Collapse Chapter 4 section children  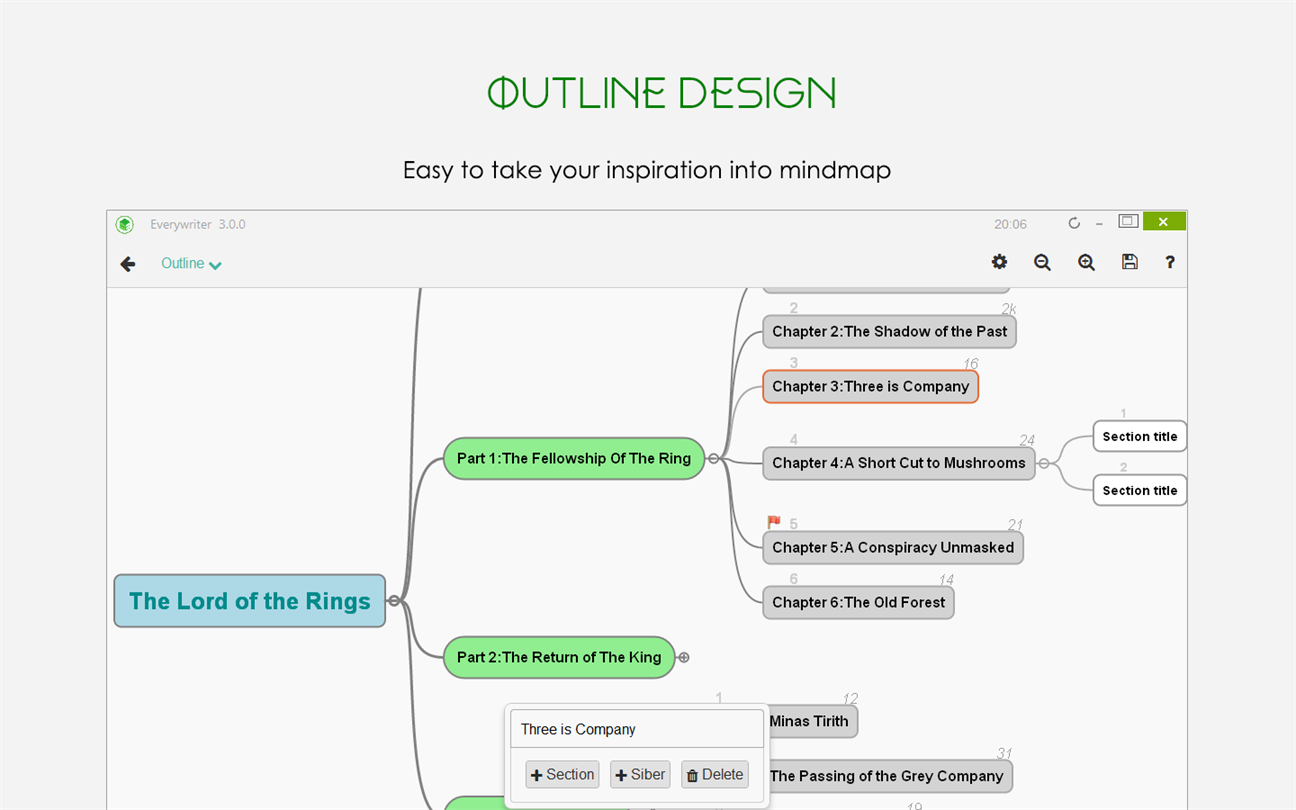1044,463
